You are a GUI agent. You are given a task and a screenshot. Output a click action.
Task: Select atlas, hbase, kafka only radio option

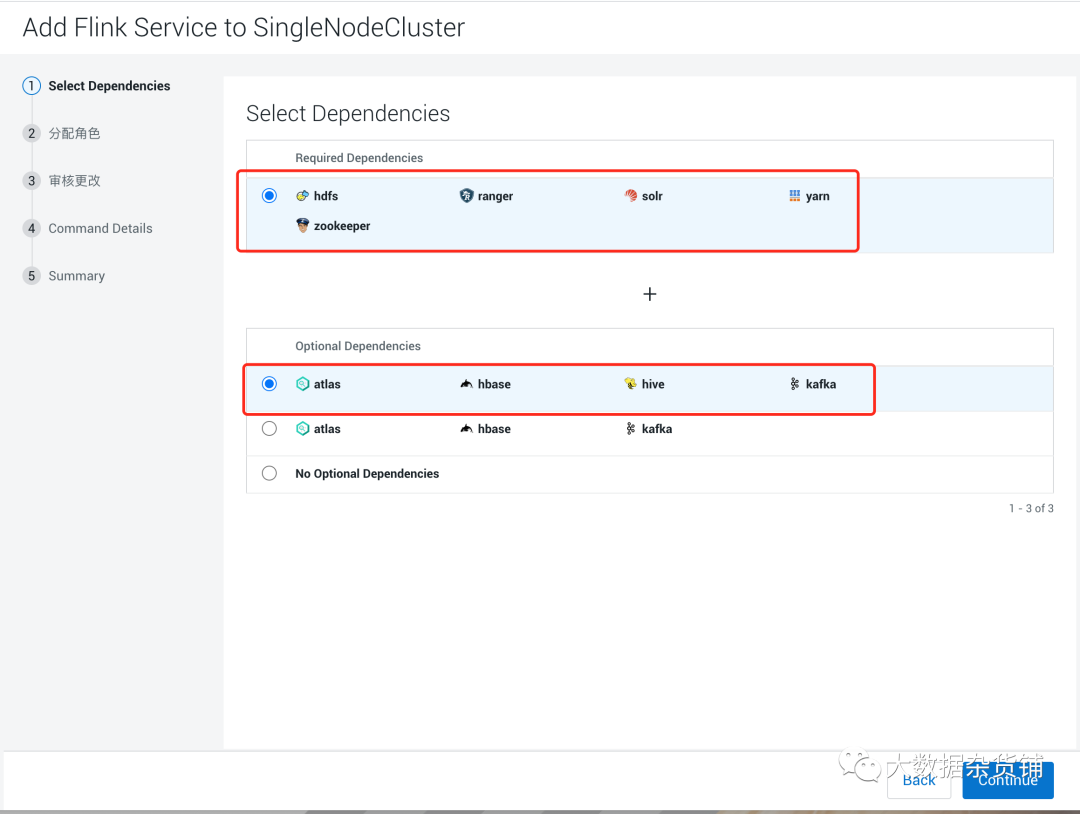pyautogui.click(x=269, y=429)
